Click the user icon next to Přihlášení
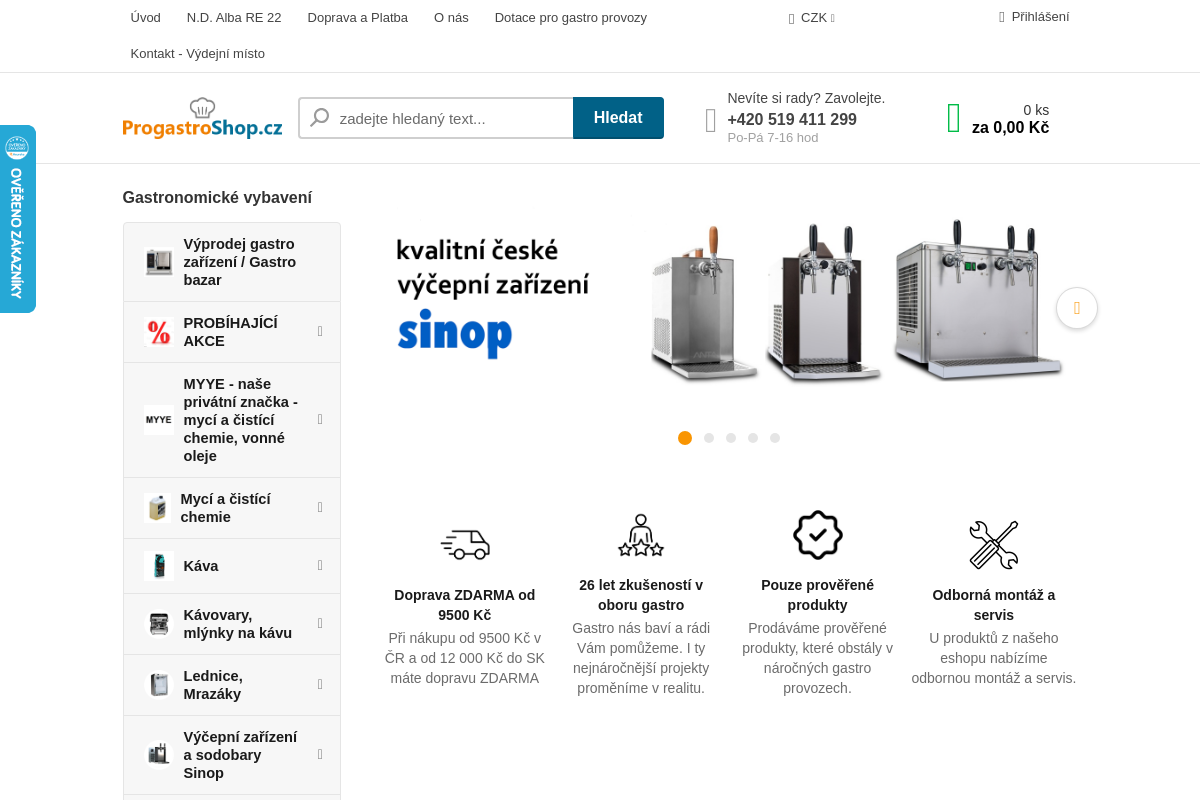This screenshot has height=800, width=1200. [x=1002, y=17]
